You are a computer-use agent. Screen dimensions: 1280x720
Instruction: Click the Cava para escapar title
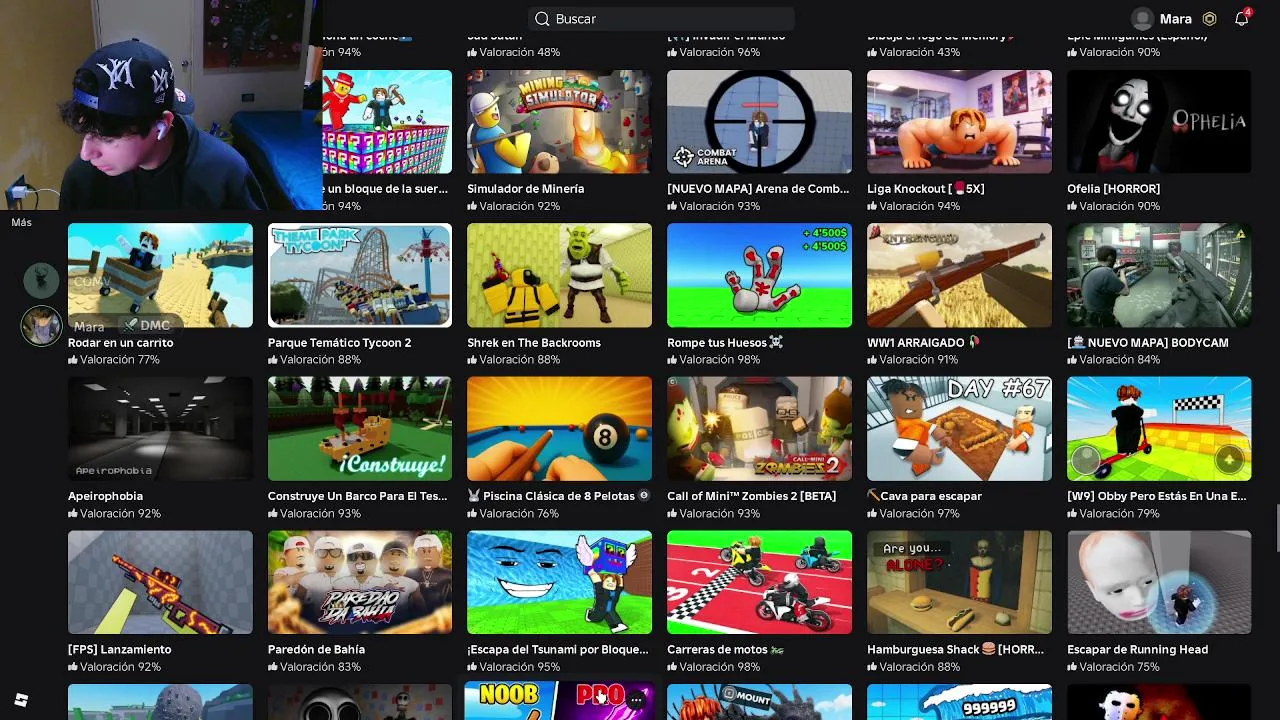pyautogui.click(x=925, y=496)
